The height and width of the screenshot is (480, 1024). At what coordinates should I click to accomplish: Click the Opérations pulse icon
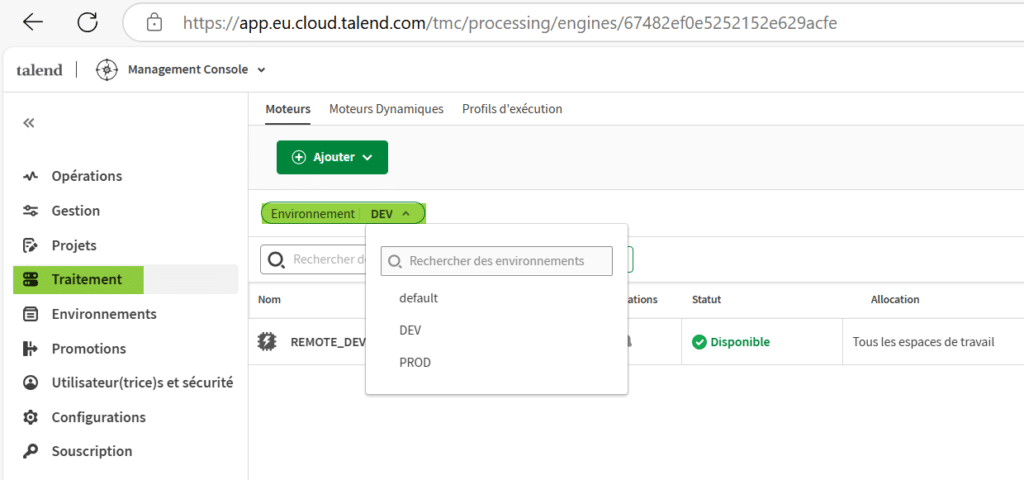click(30, 176)
